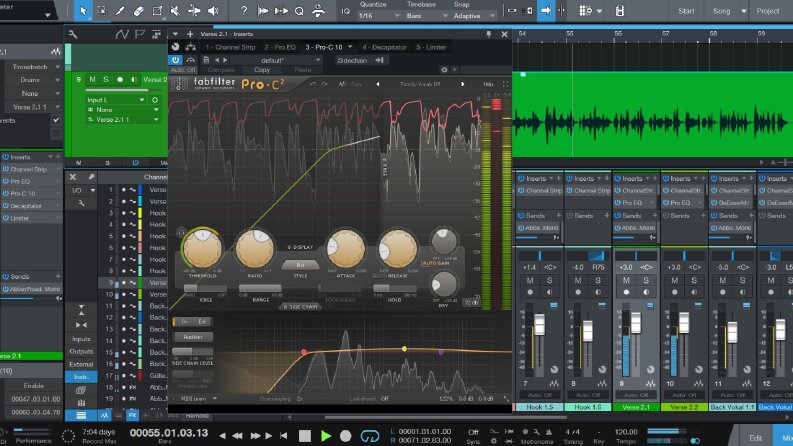This screenshot has height=446, width=793.
Task: Start playback with the green Play button
Action: click(x=326, y=436)
